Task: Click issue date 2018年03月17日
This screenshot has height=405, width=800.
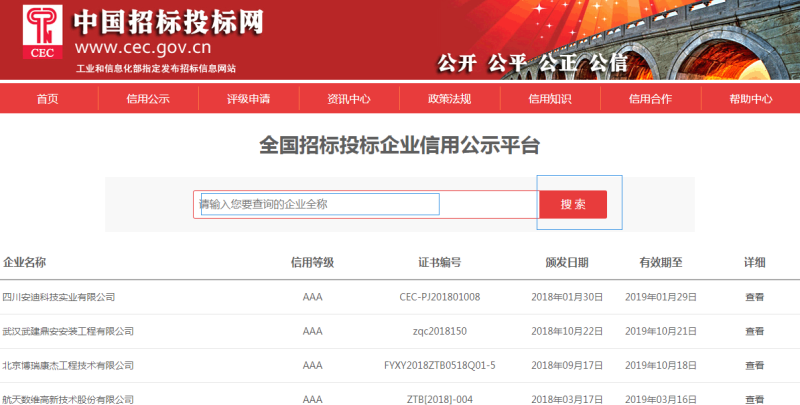Action: pyautogui.click(x=567, y=399)
